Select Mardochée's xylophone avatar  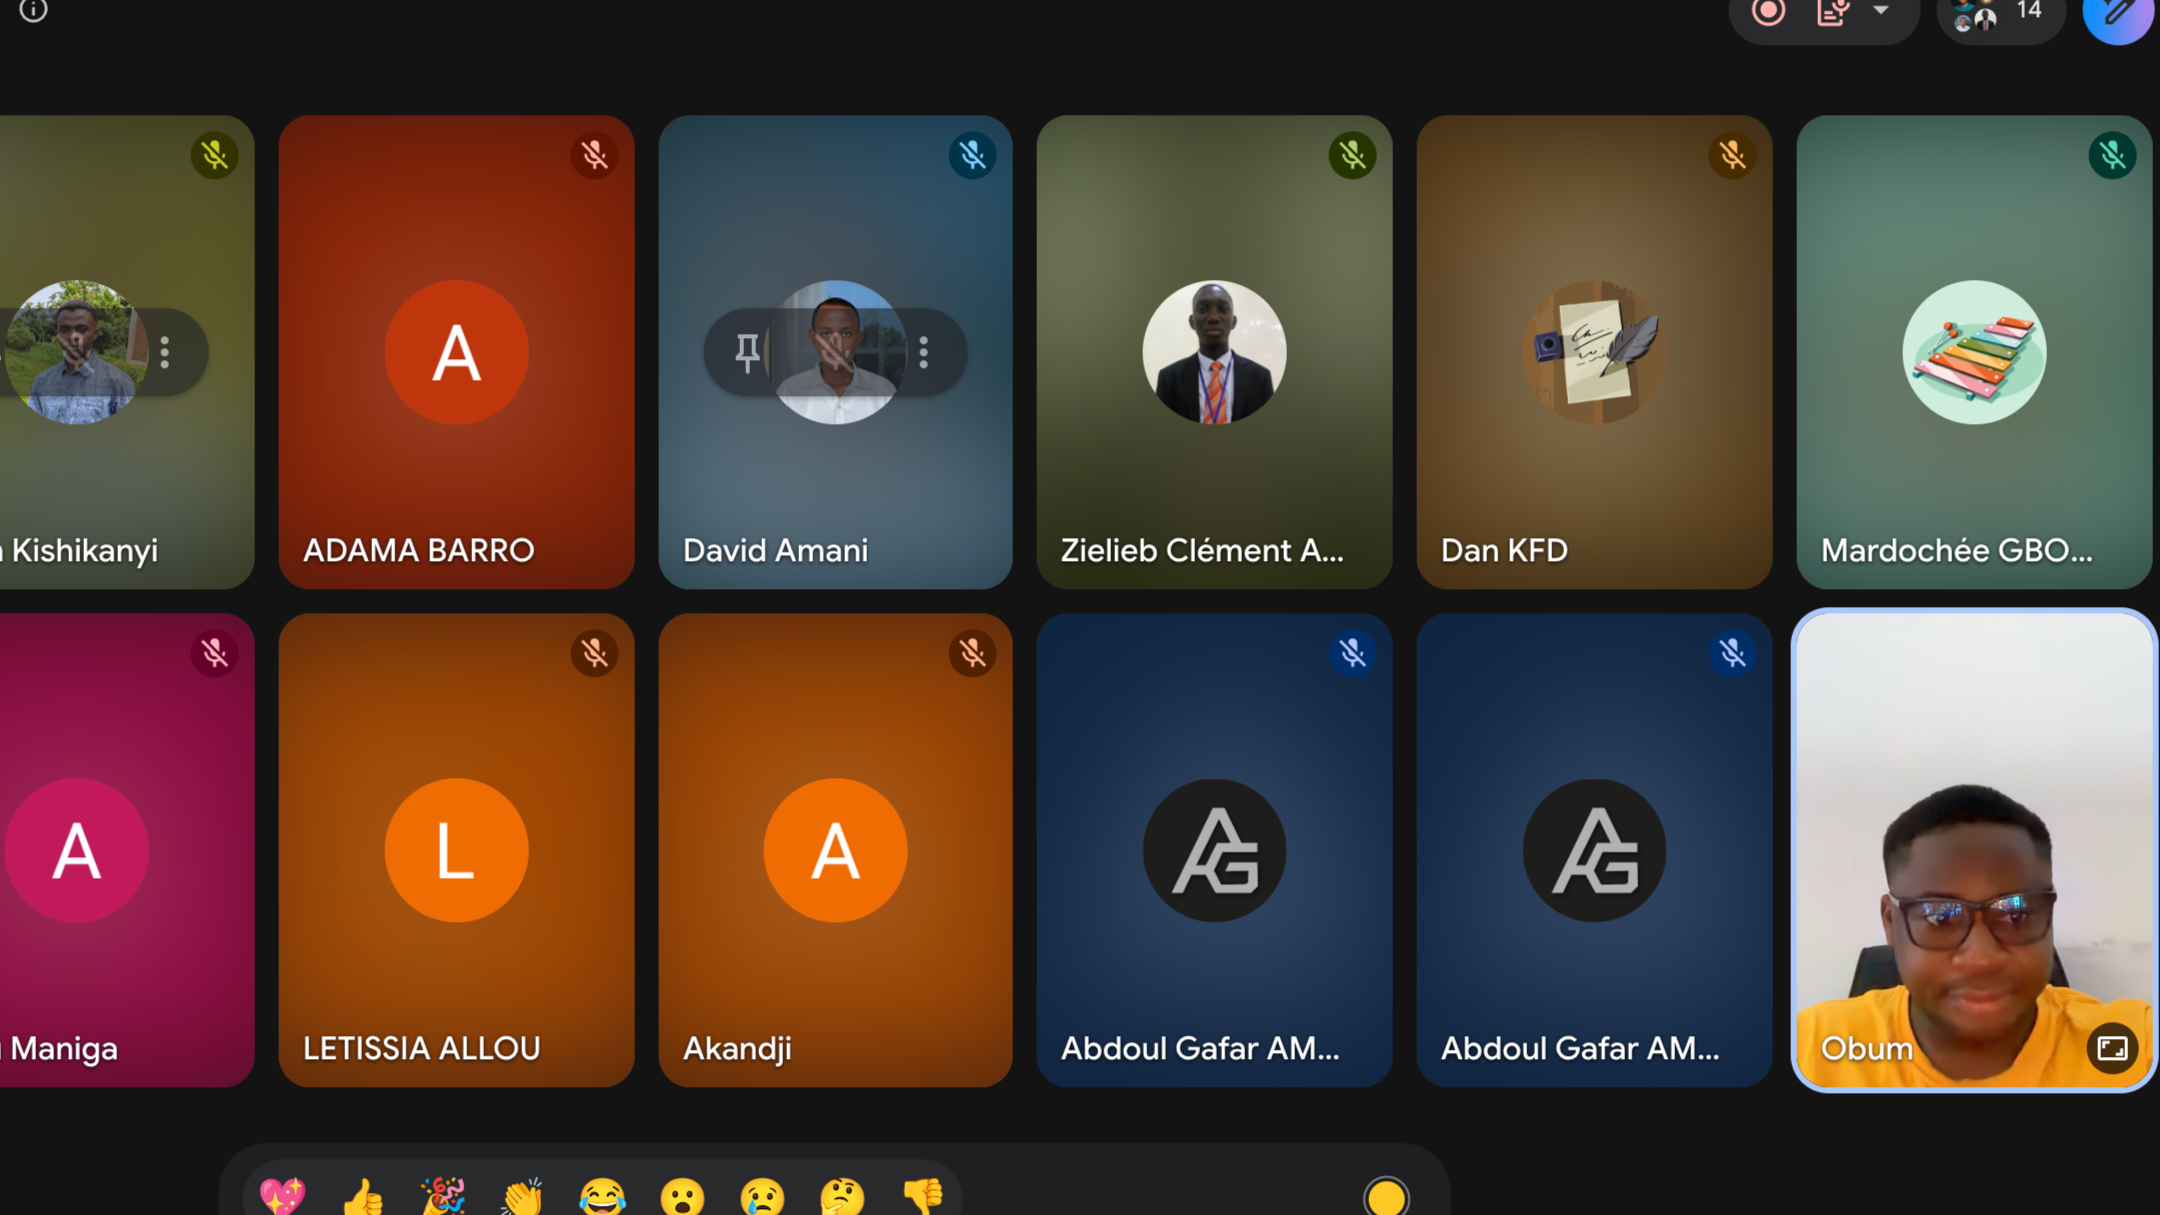[x=1974, y=352]
